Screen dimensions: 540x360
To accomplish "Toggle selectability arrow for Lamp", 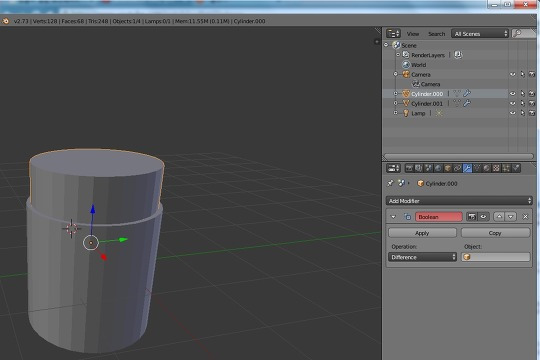I will pyautogui.click(x=522, y=113).
